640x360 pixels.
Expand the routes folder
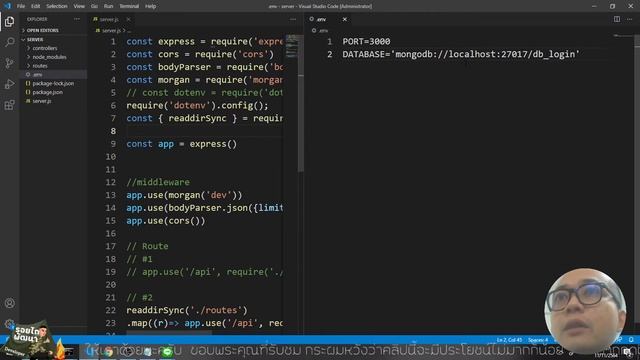(40, 66)
